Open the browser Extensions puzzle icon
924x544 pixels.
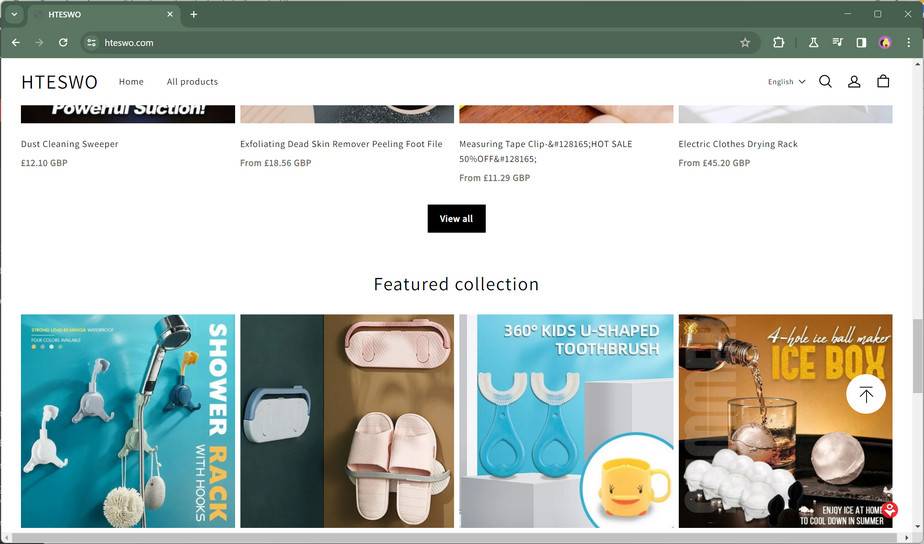pos(779,43)
